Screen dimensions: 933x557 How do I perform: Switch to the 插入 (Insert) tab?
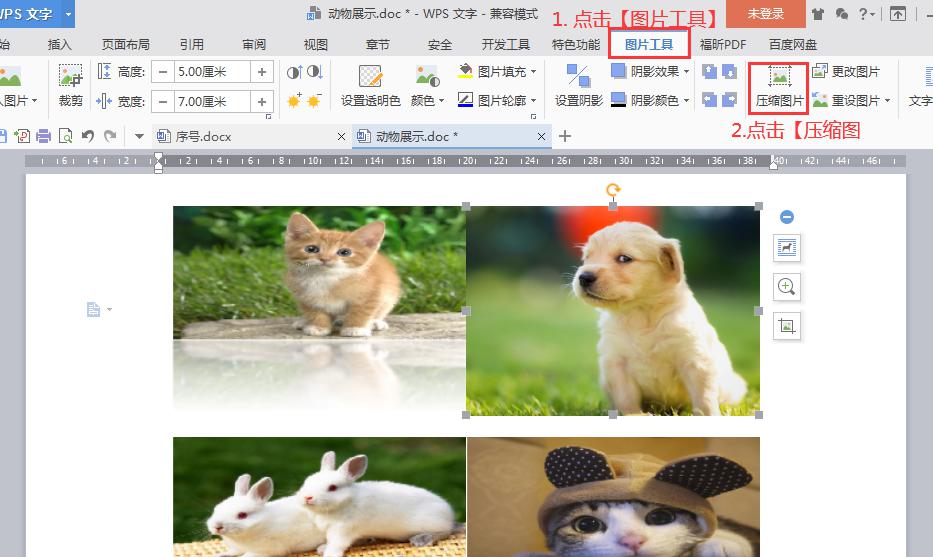click(x=59, y=45)
